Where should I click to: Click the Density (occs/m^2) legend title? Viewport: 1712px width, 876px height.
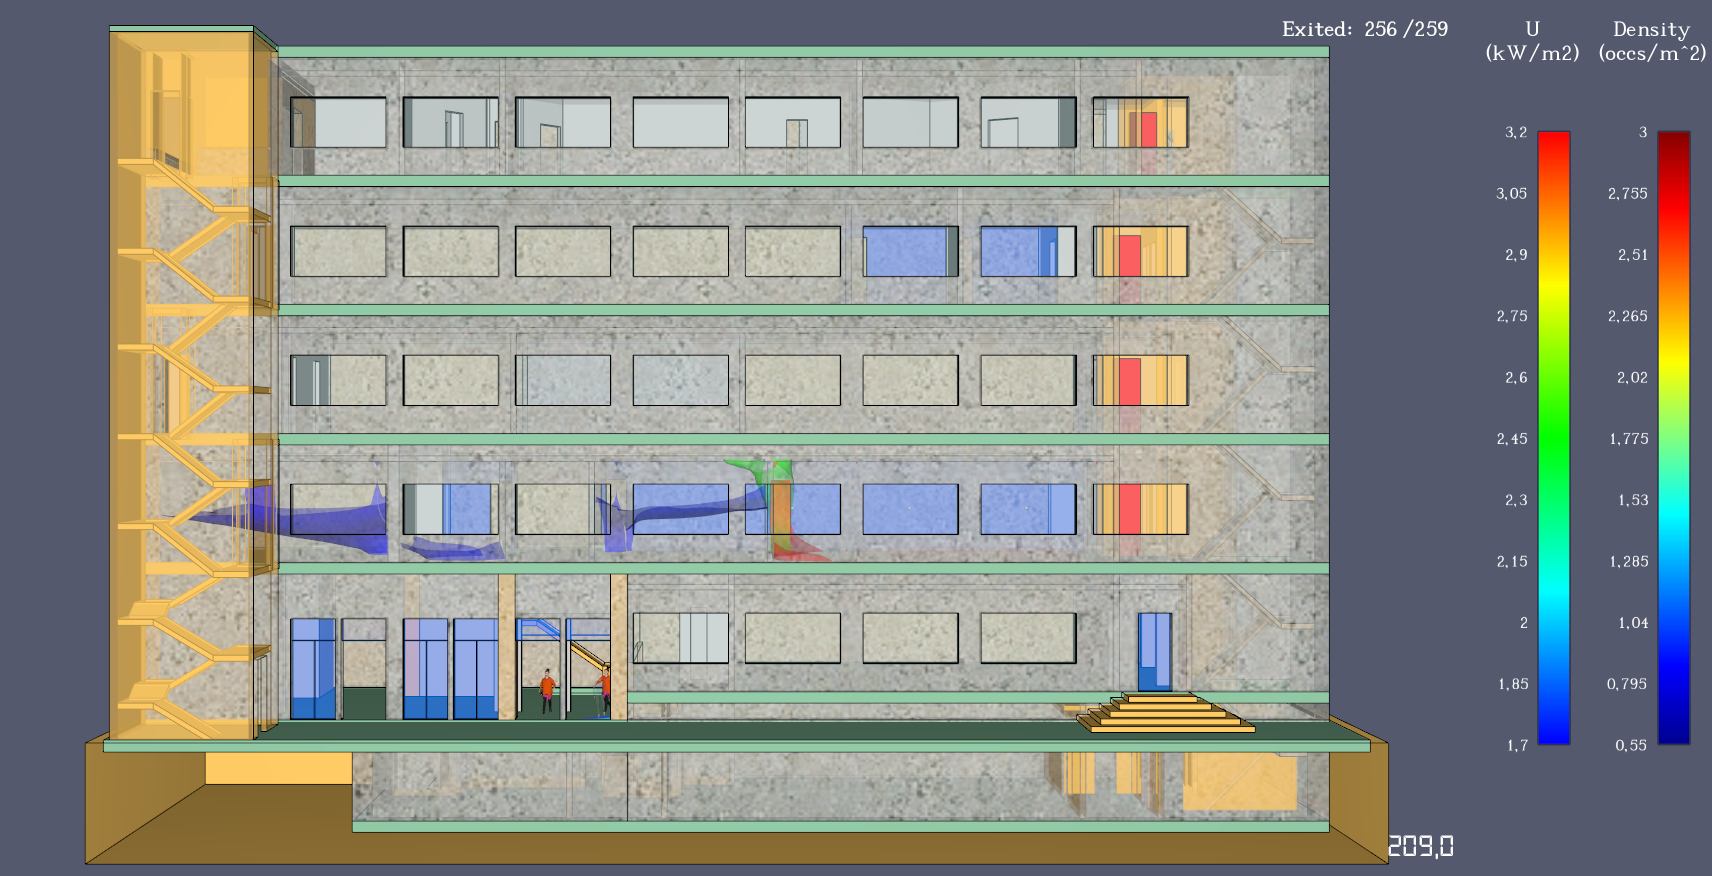click(1651, 42)
